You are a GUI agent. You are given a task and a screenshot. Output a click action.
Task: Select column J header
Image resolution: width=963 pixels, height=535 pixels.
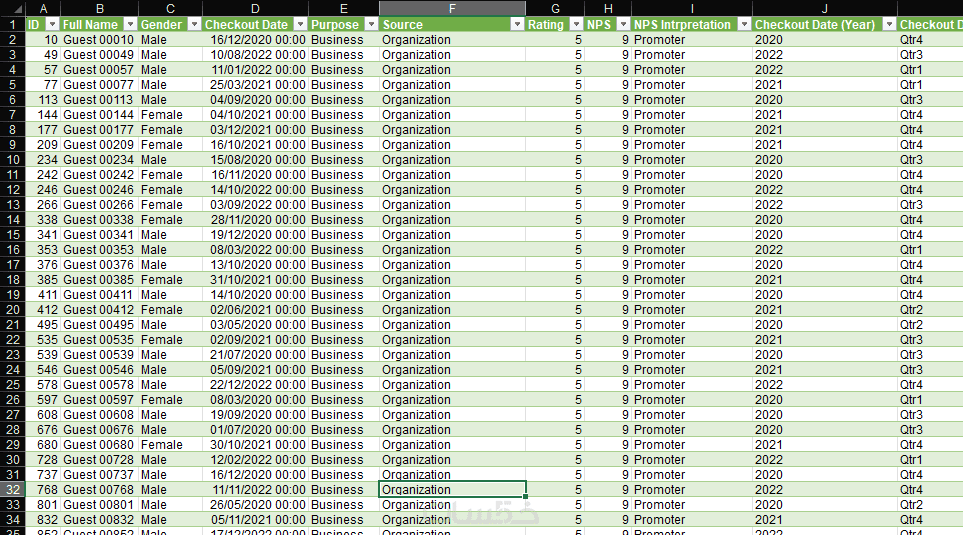pos(825,9)
